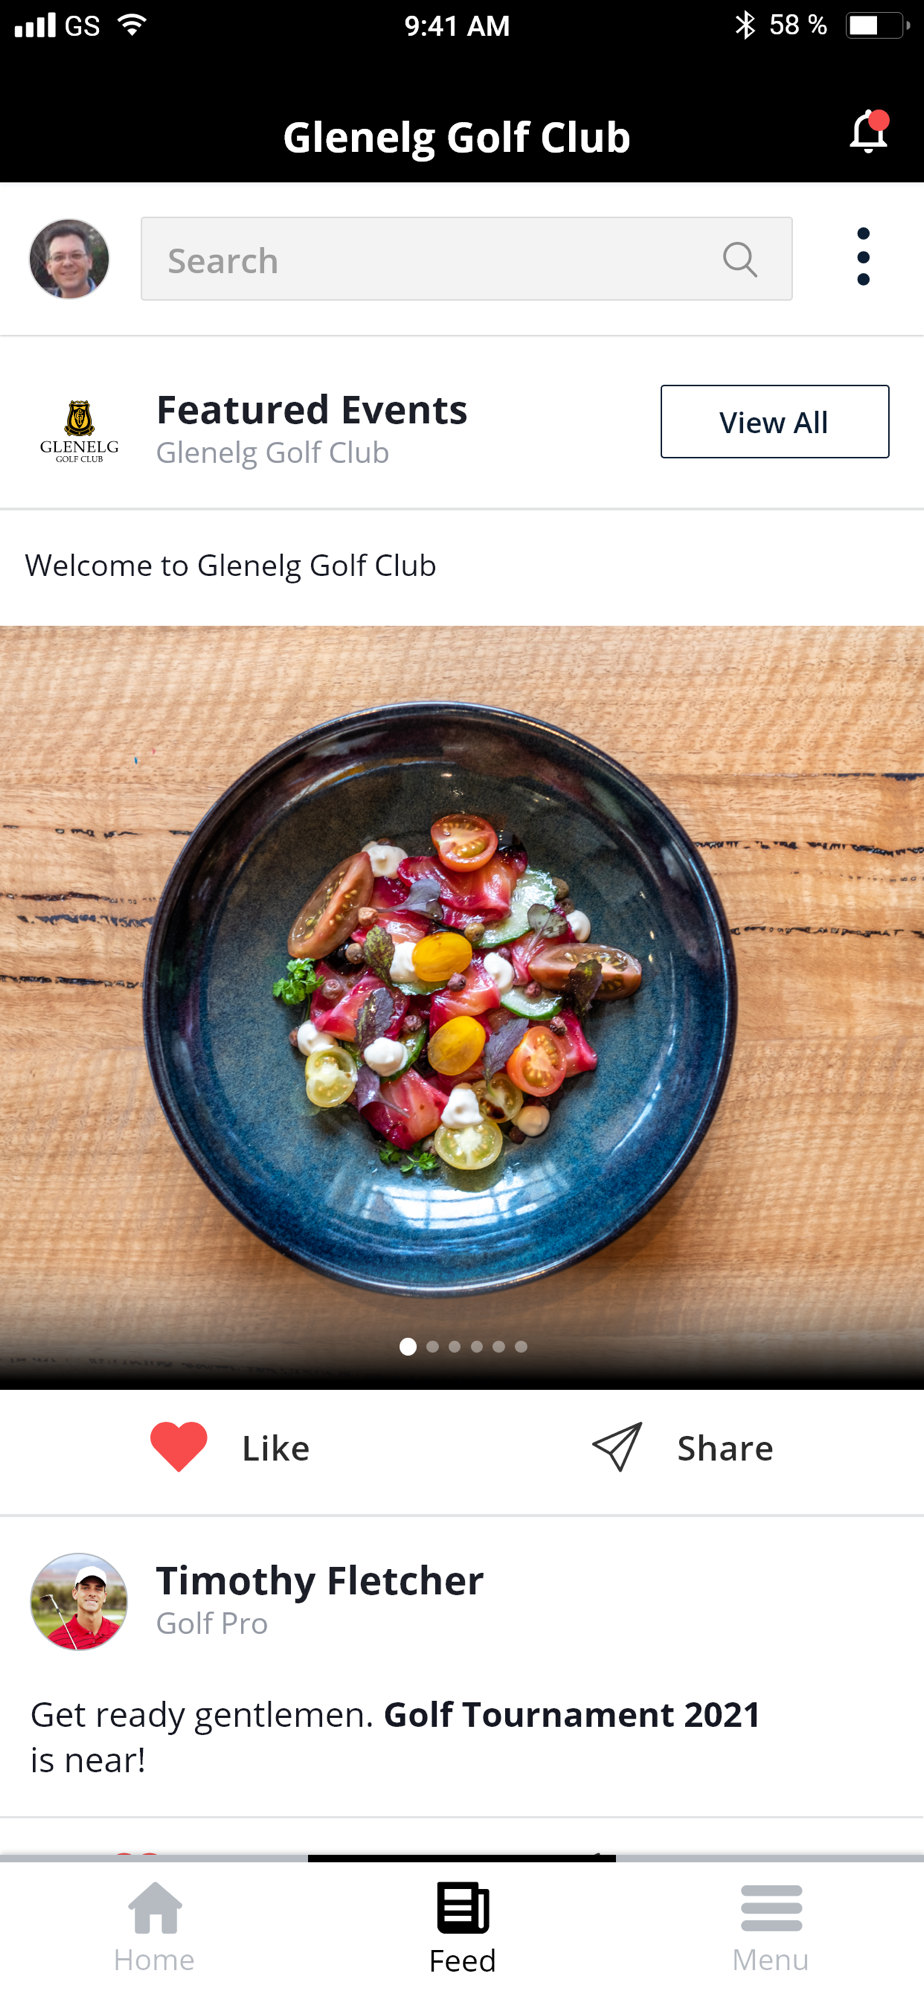This screenshot has width=924, height=2000.
Task: Open the Golf Tournament 2021 link
Action: tap(572, 1714)
